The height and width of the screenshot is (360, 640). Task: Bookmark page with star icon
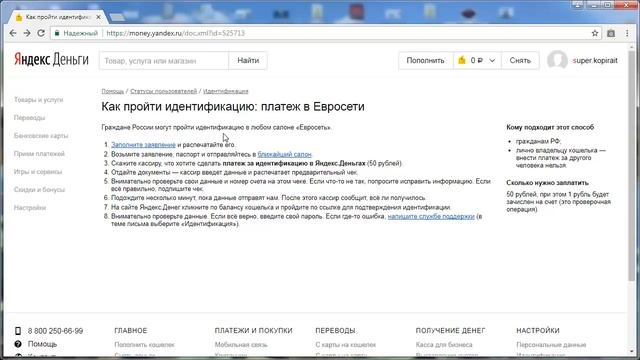click(595, 33)
